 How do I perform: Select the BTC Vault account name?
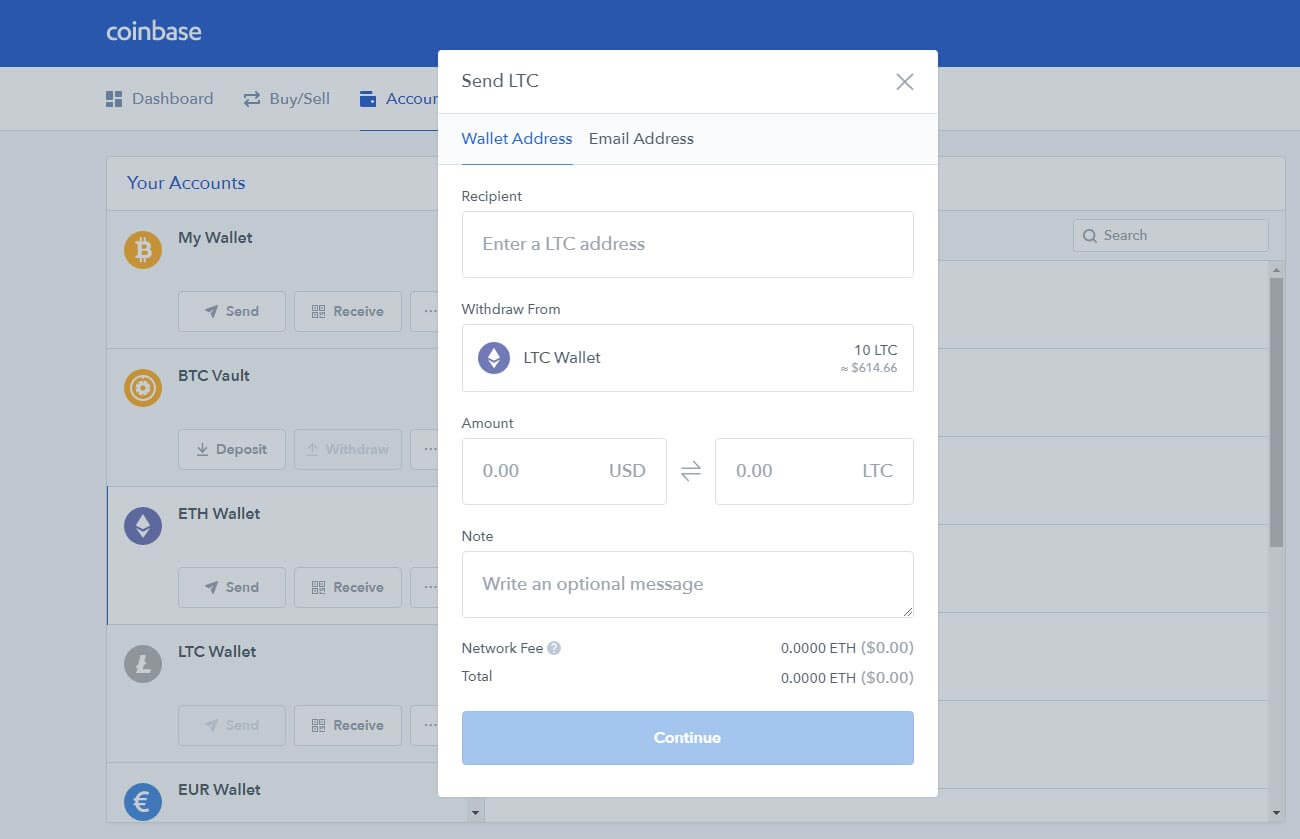[x=214, y=376]
